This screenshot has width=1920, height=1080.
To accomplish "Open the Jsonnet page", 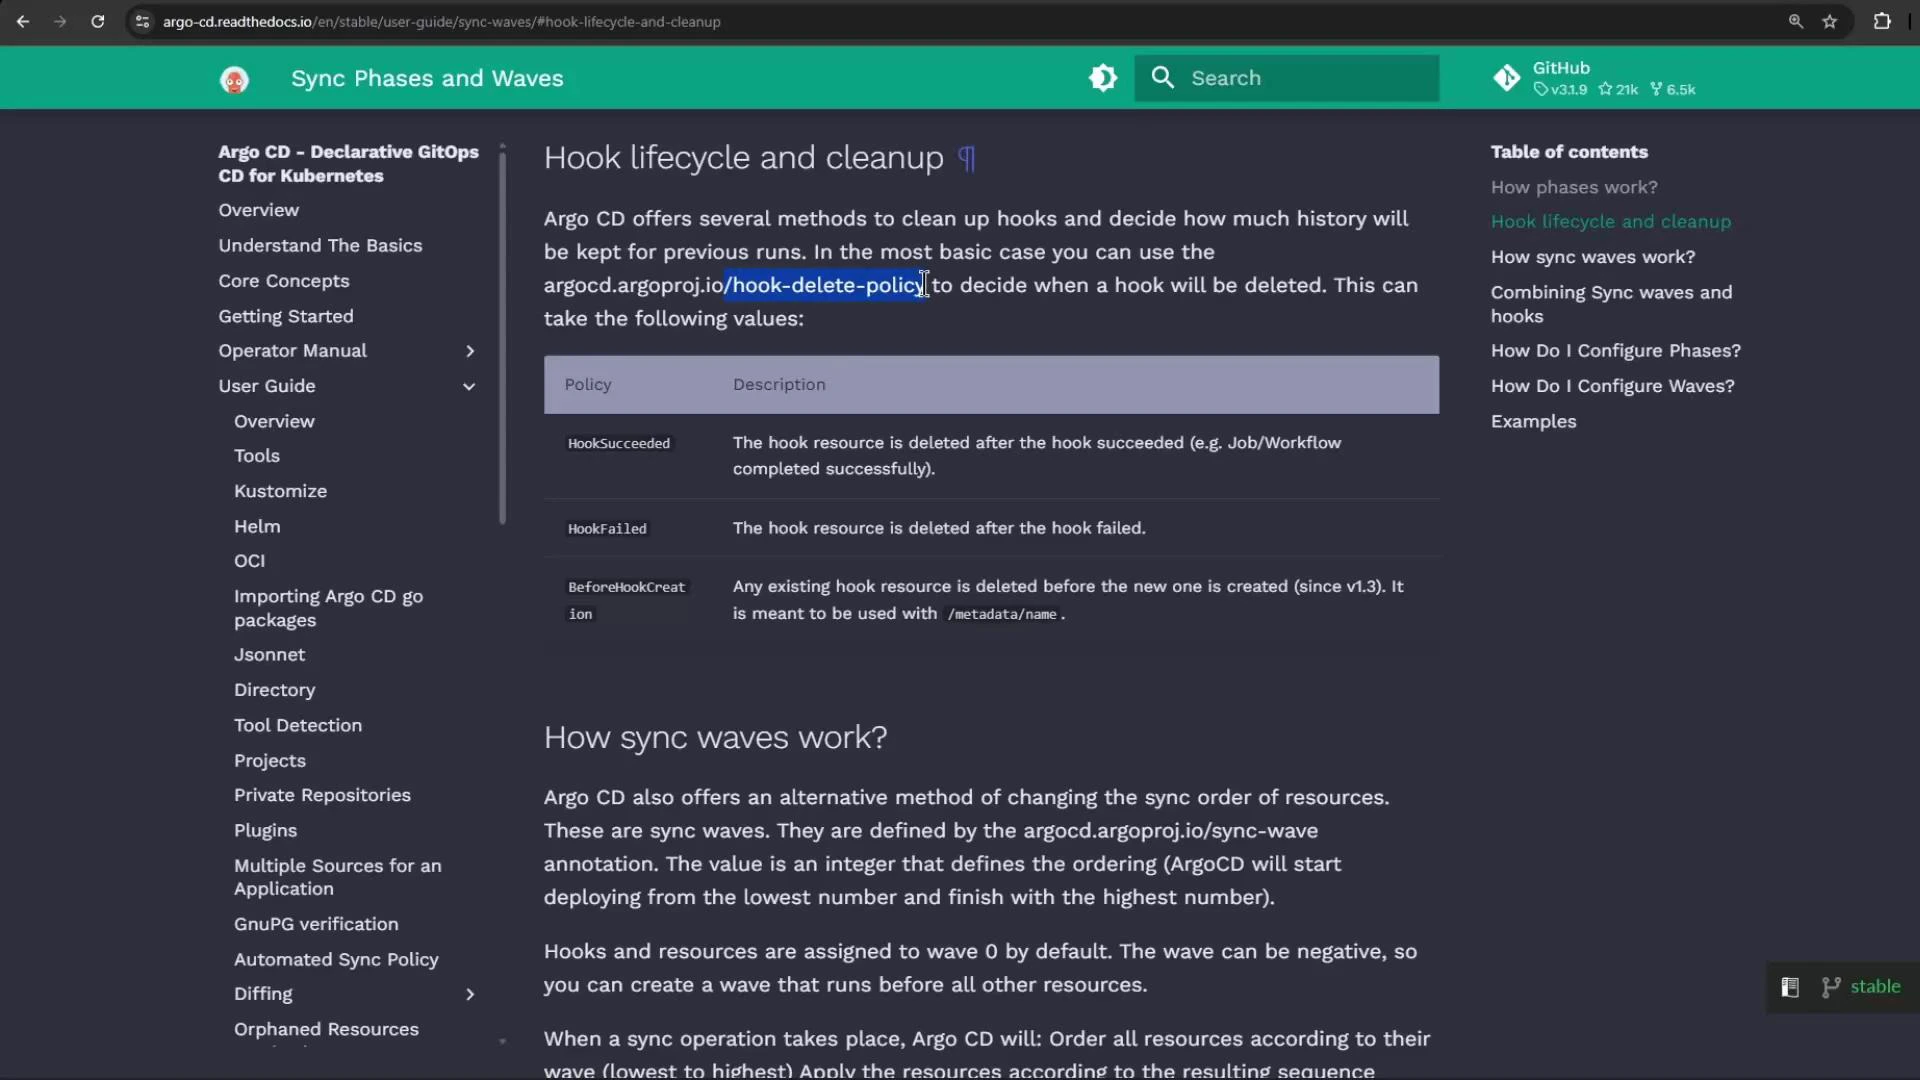I will (269, 655).
